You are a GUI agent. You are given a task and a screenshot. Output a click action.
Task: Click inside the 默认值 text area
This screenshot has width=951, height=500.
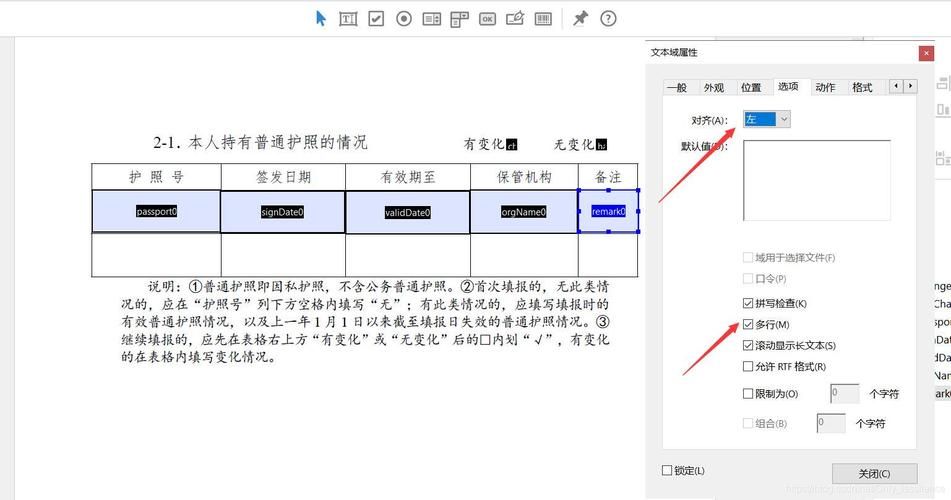tap(817, 180)
